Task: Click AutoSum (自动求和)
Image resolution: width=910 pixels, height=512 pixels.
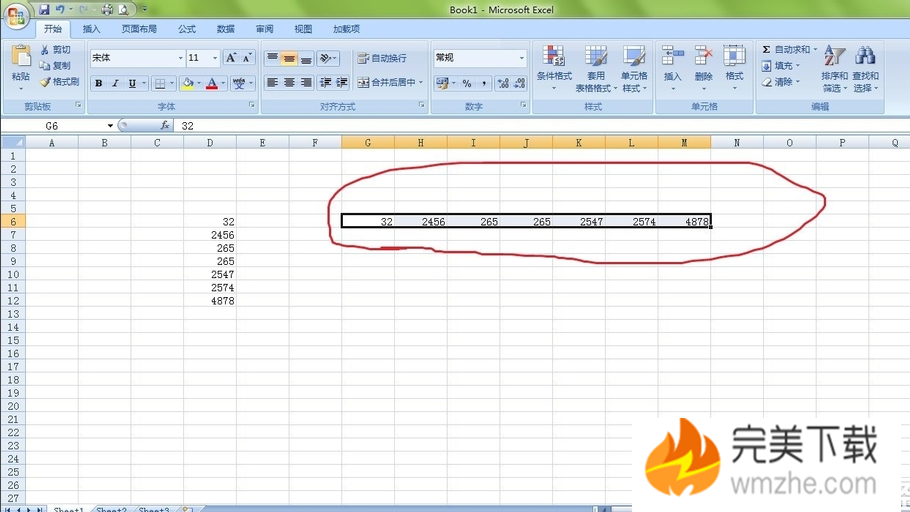Action: tap(786, 49)
